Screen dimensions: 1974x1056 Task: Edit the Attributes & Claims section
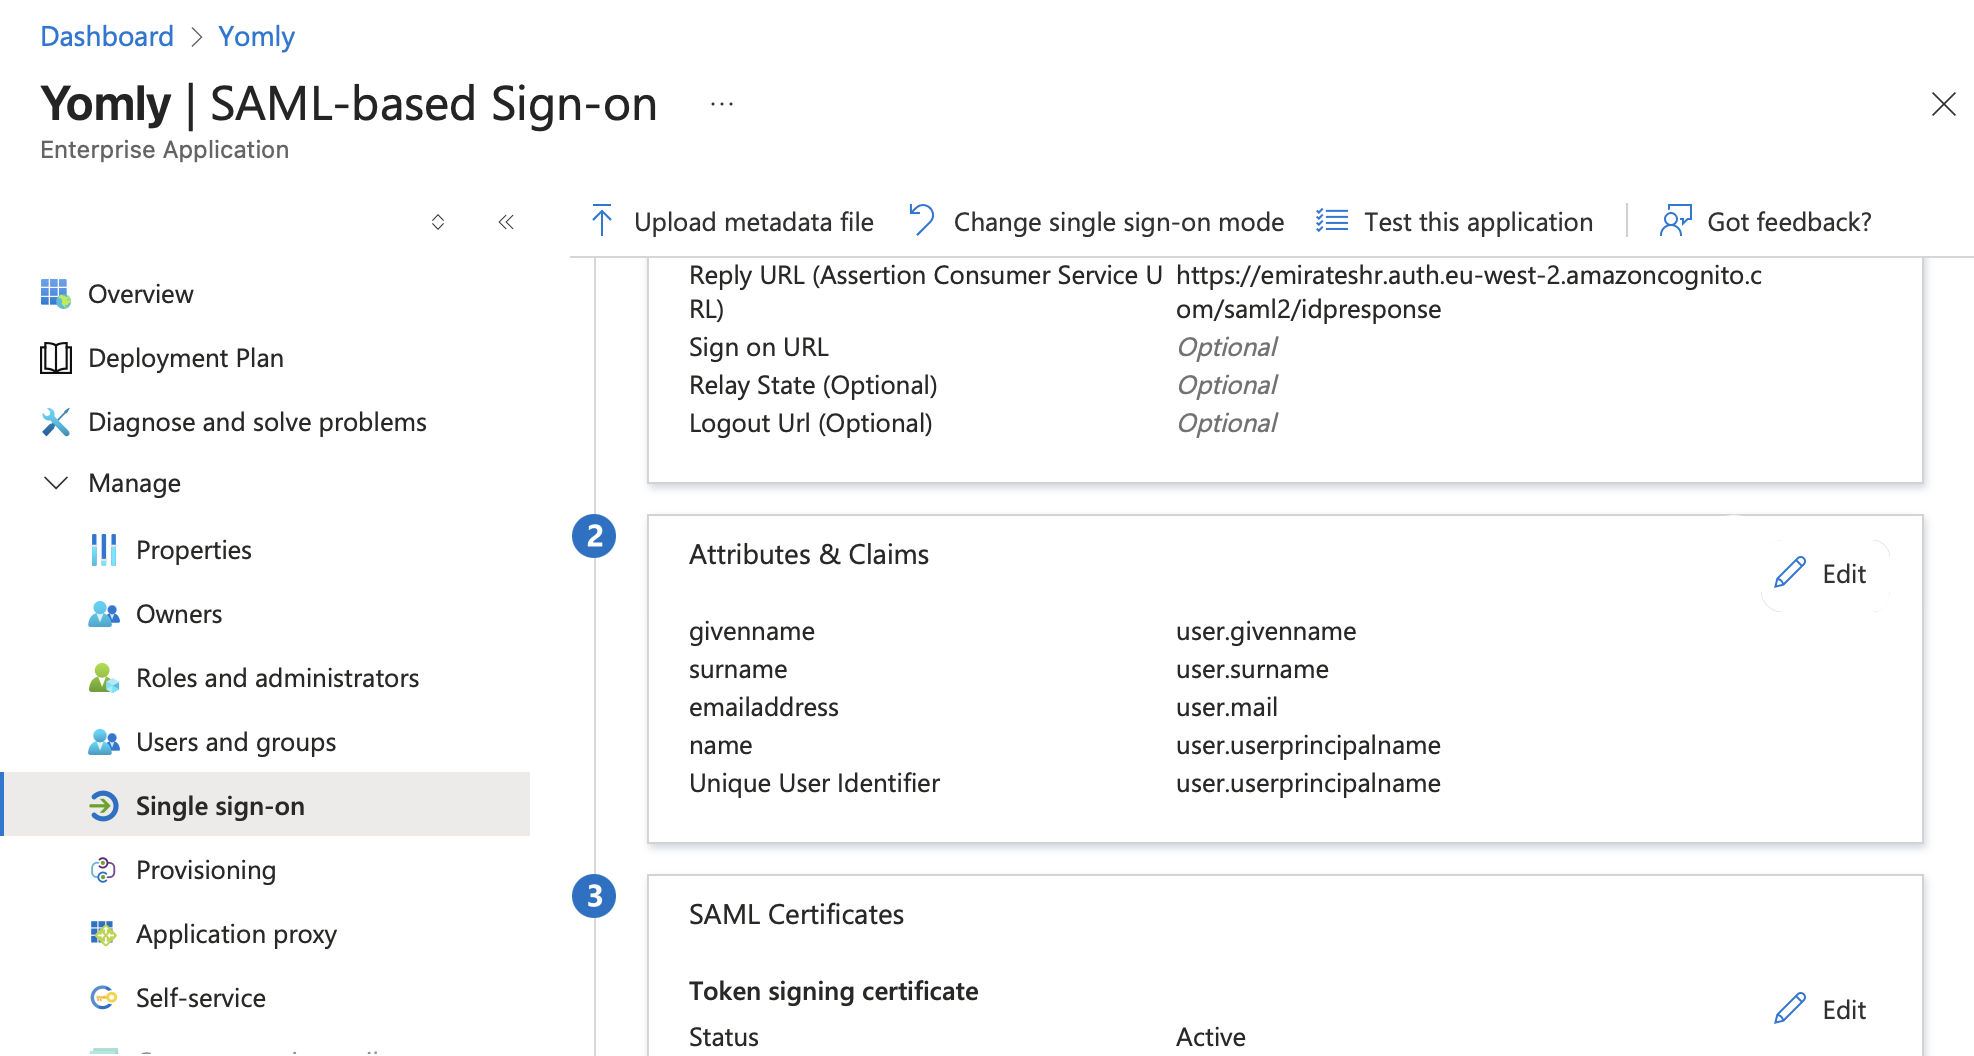[1823, 574]
